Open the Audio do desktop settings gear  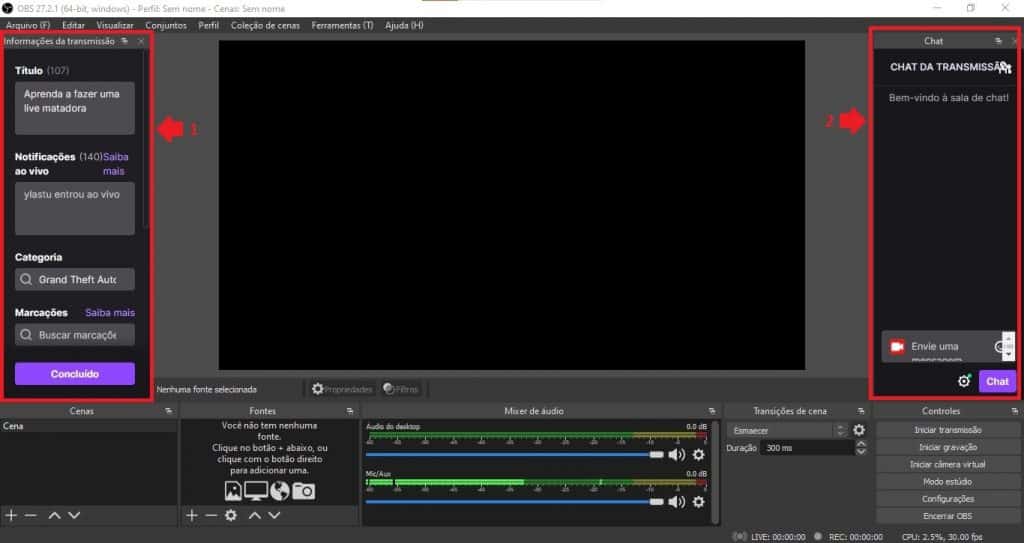point(699,455)
